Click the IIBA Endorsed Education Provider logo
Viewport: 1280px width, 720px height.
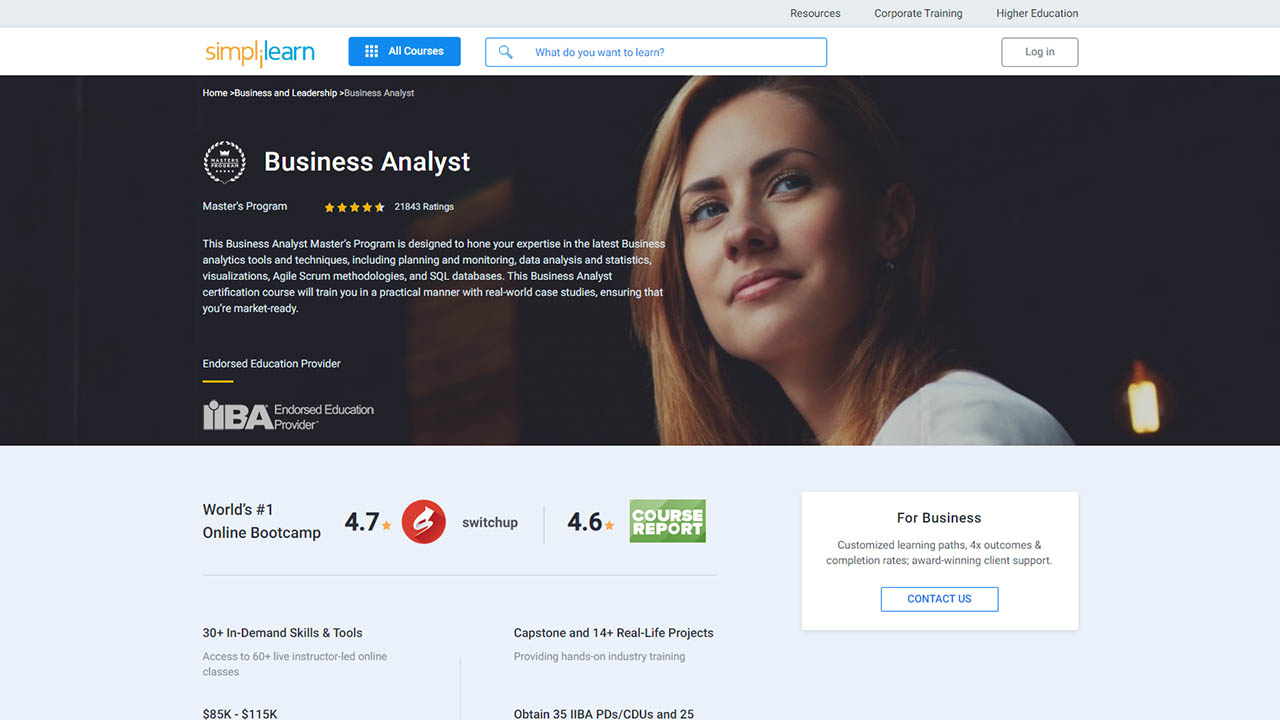click(x=288, y=415)
